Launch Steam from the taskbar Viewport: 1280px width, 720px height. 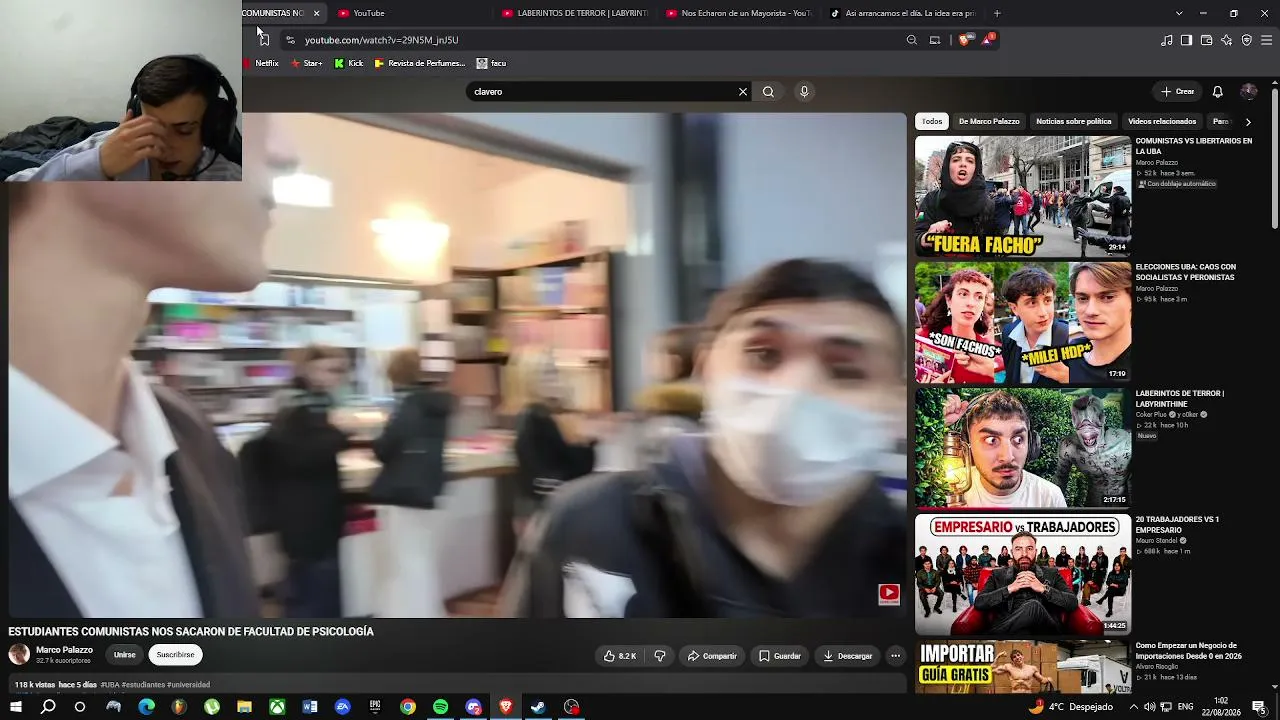538,707
